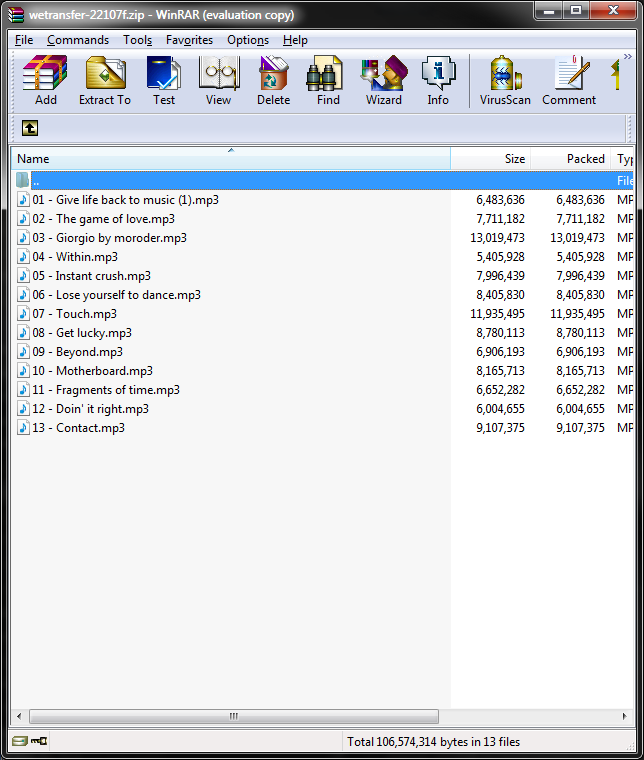Viewport: 644px width, 760px height.
Task: Open the archive Comment tool
Action: click(x=569, y=80)
